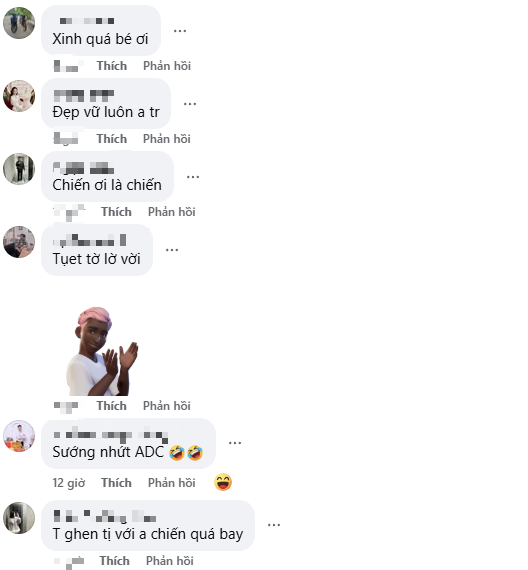Screen dimensions: 528x570
Task: Like the "Xinh quá bé ơi" comment
Action: [x=112, y=66]
